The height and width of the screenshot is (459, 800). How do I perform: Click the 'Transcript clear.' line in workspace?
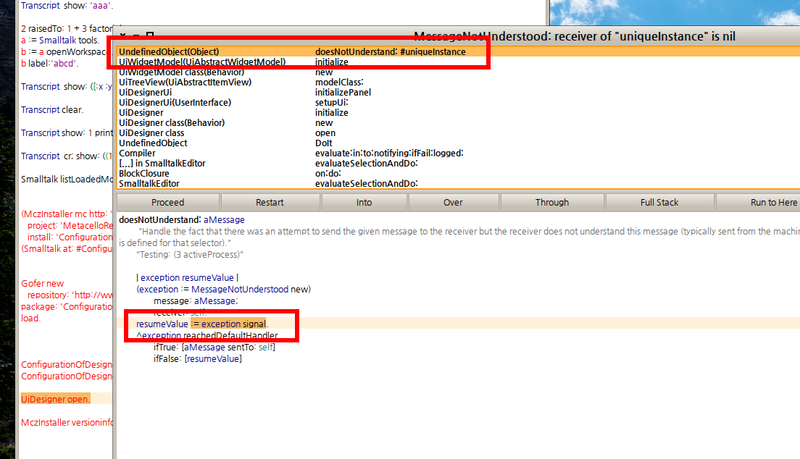coord(52,109)
